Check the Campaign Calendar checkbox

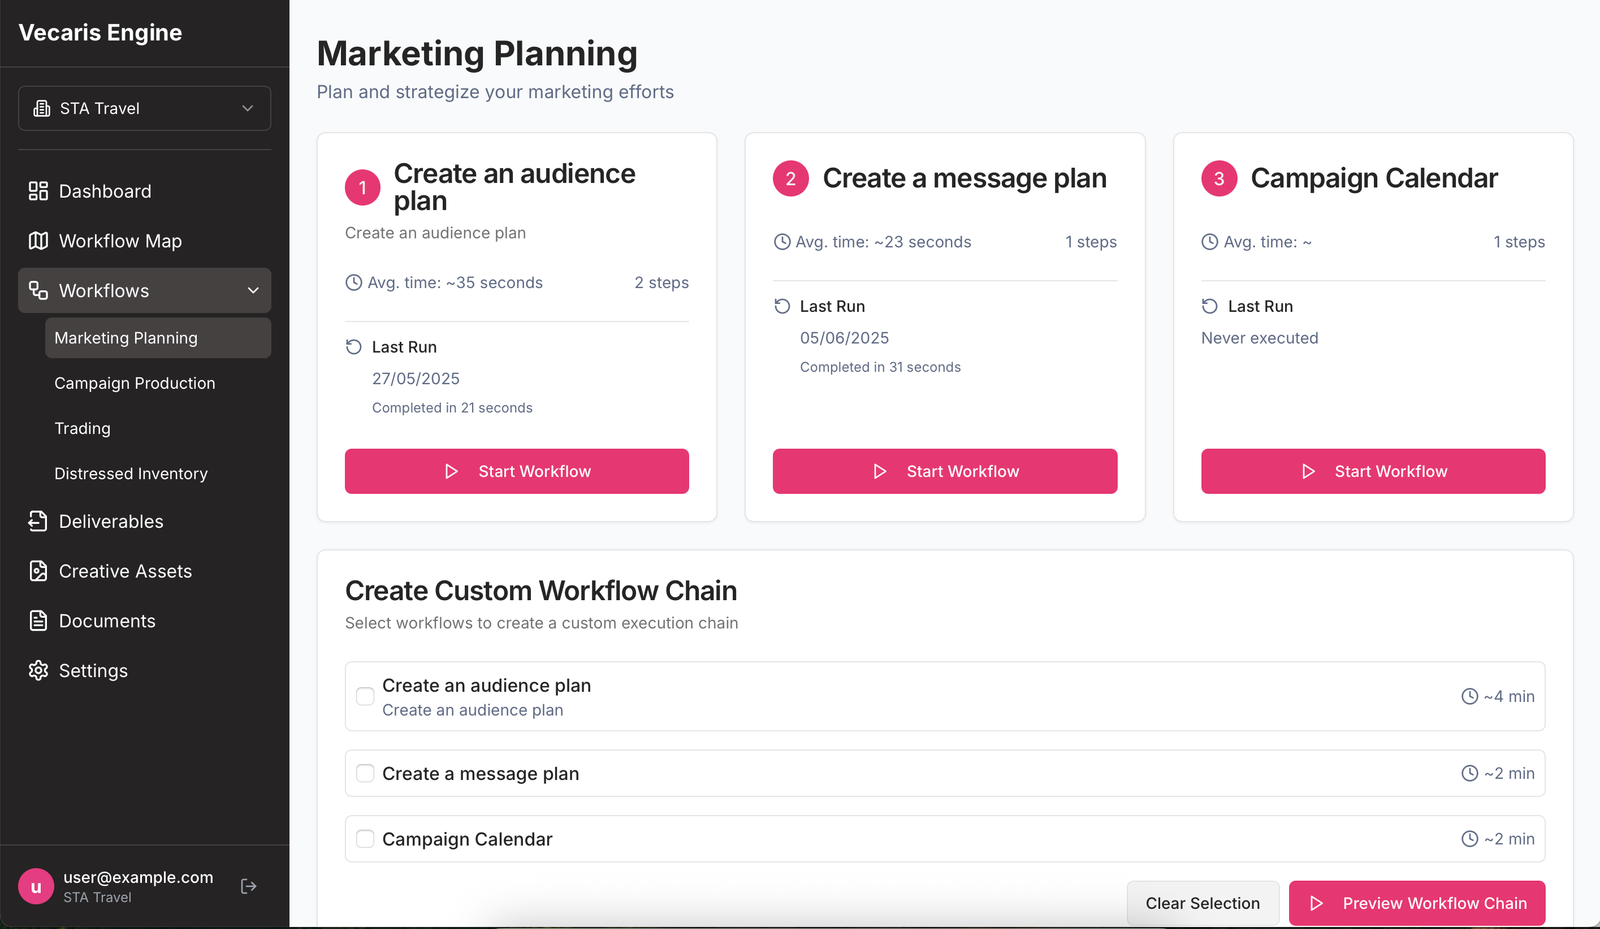coord(365,839)
